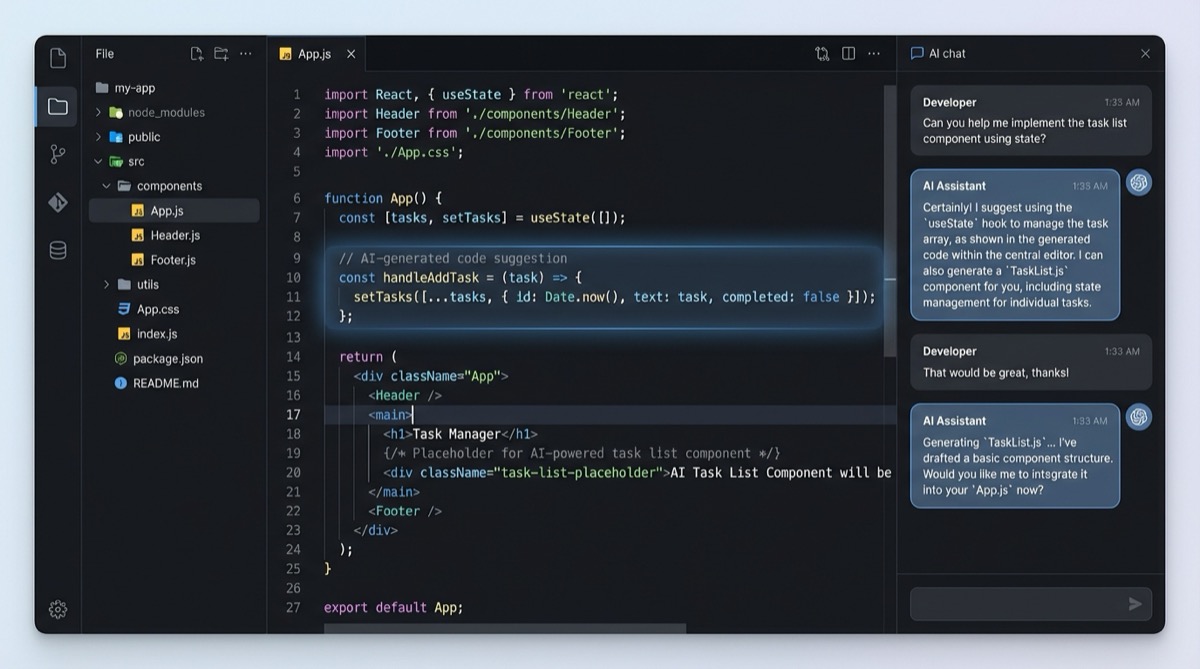
Task: Click the database icon in the sidebar
Action: [x=57, y=250]
